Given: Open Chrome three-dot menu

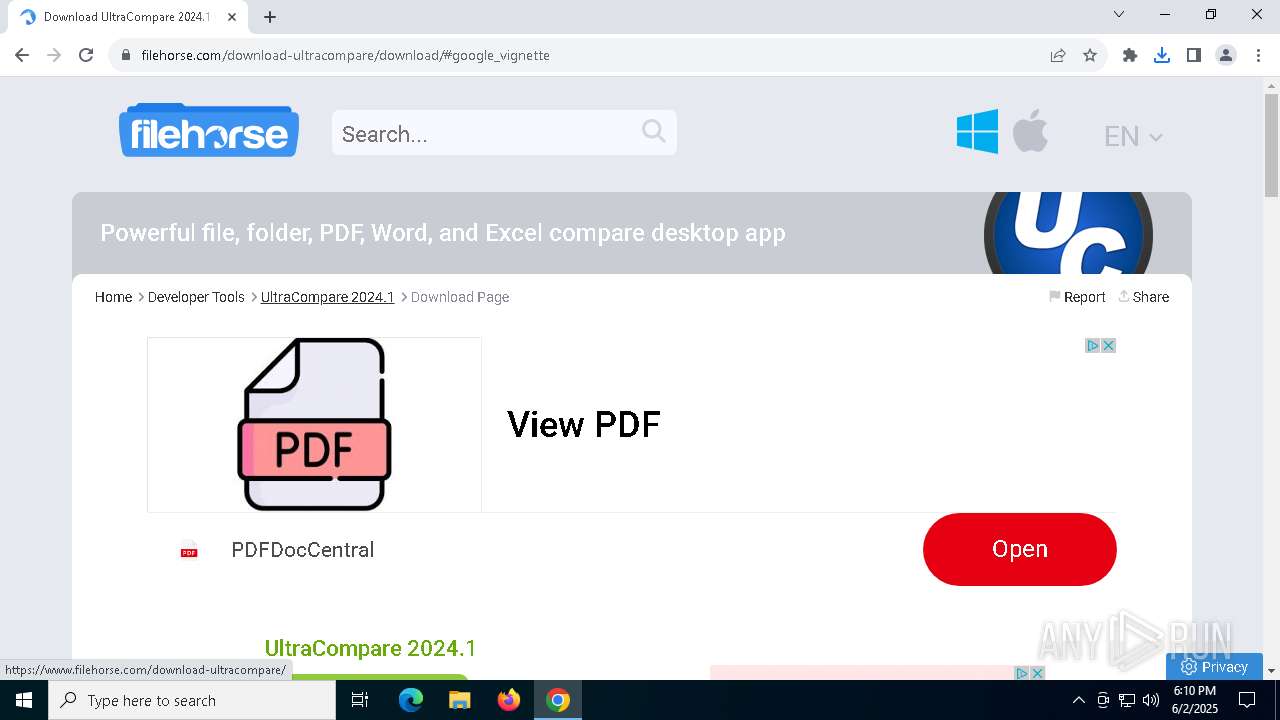Looking at the screenshot, I should click(x=1258, y=55).
